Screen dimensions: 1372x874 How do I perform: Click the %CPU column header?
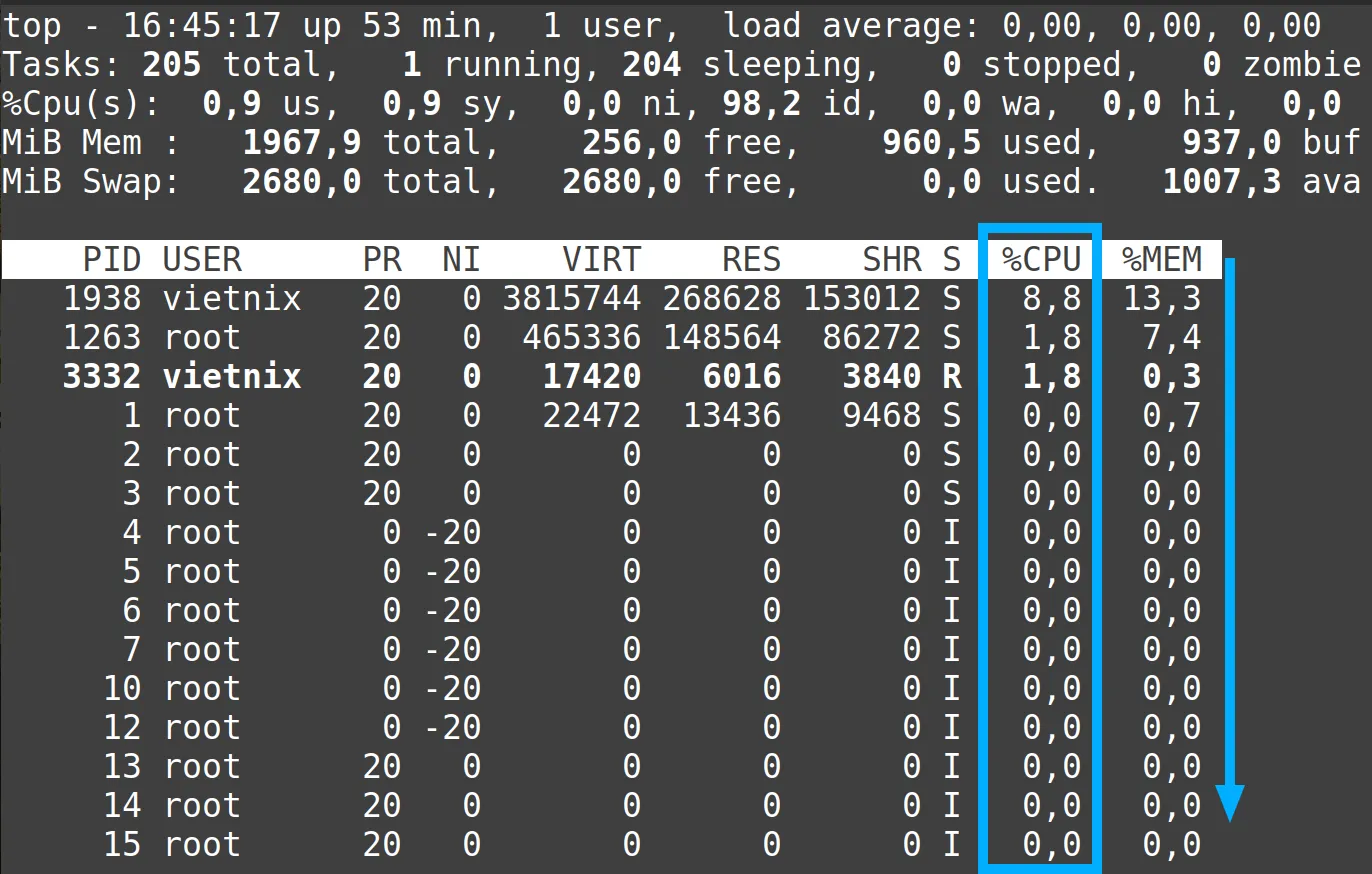(1041, 260)
